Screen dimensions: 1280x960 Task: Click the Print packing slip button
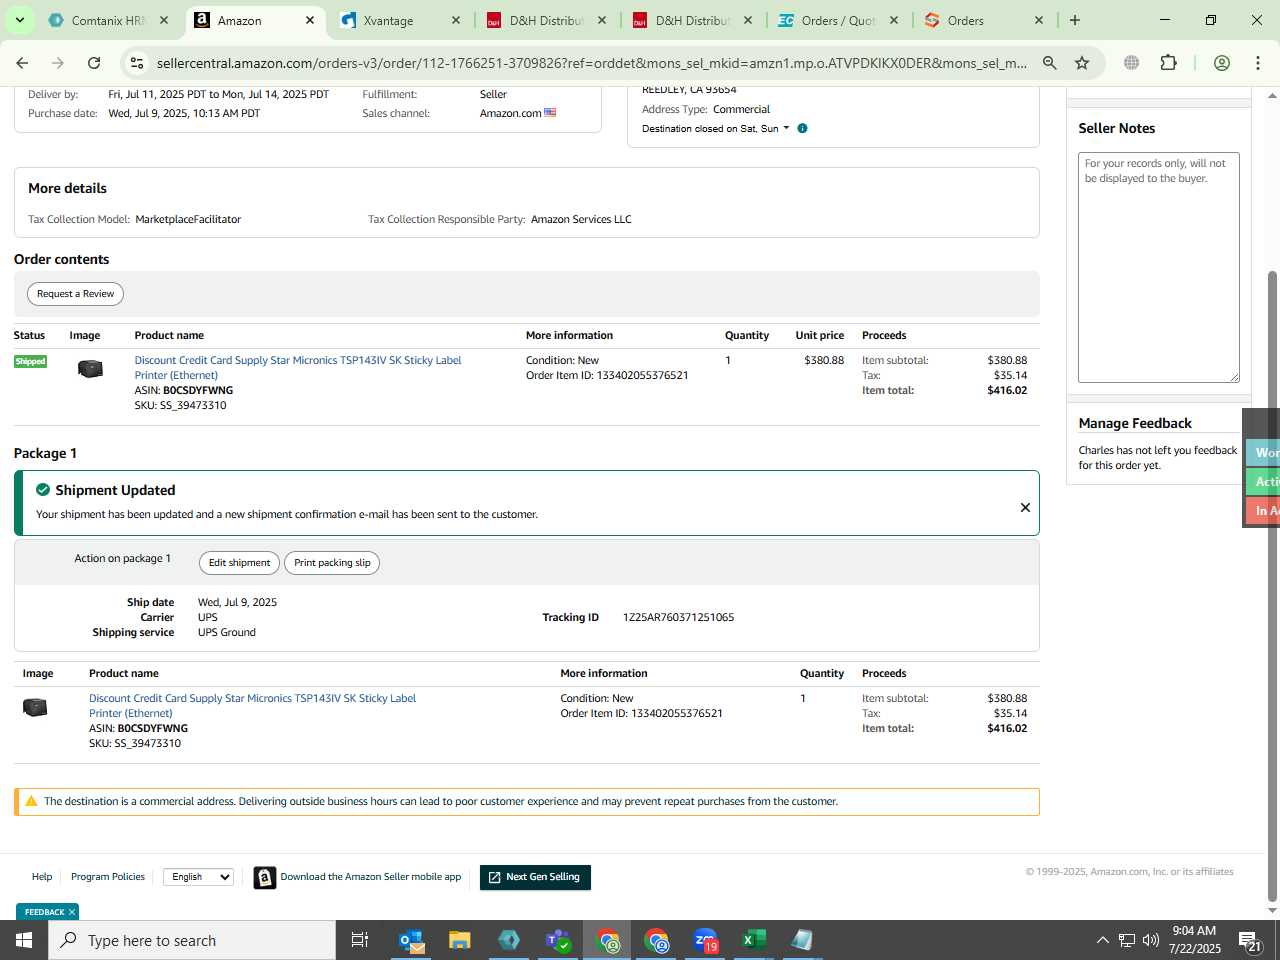tap(332, 563)
